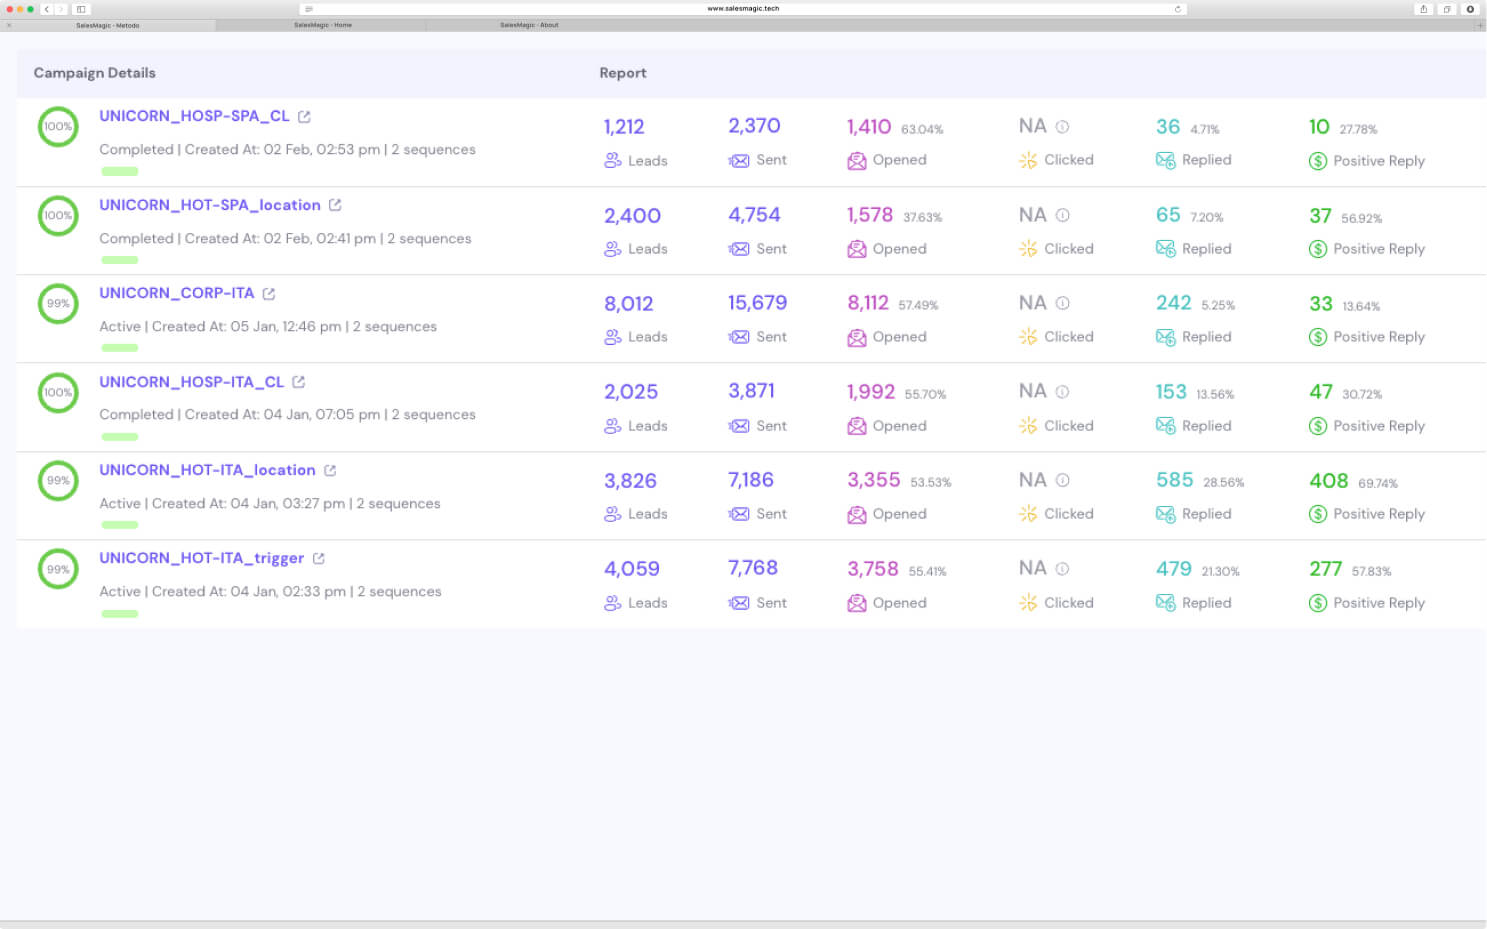Click the 242 replied count for UNICORN_CORP-ITA
Screen dimensions: 1487x929
1174,303
